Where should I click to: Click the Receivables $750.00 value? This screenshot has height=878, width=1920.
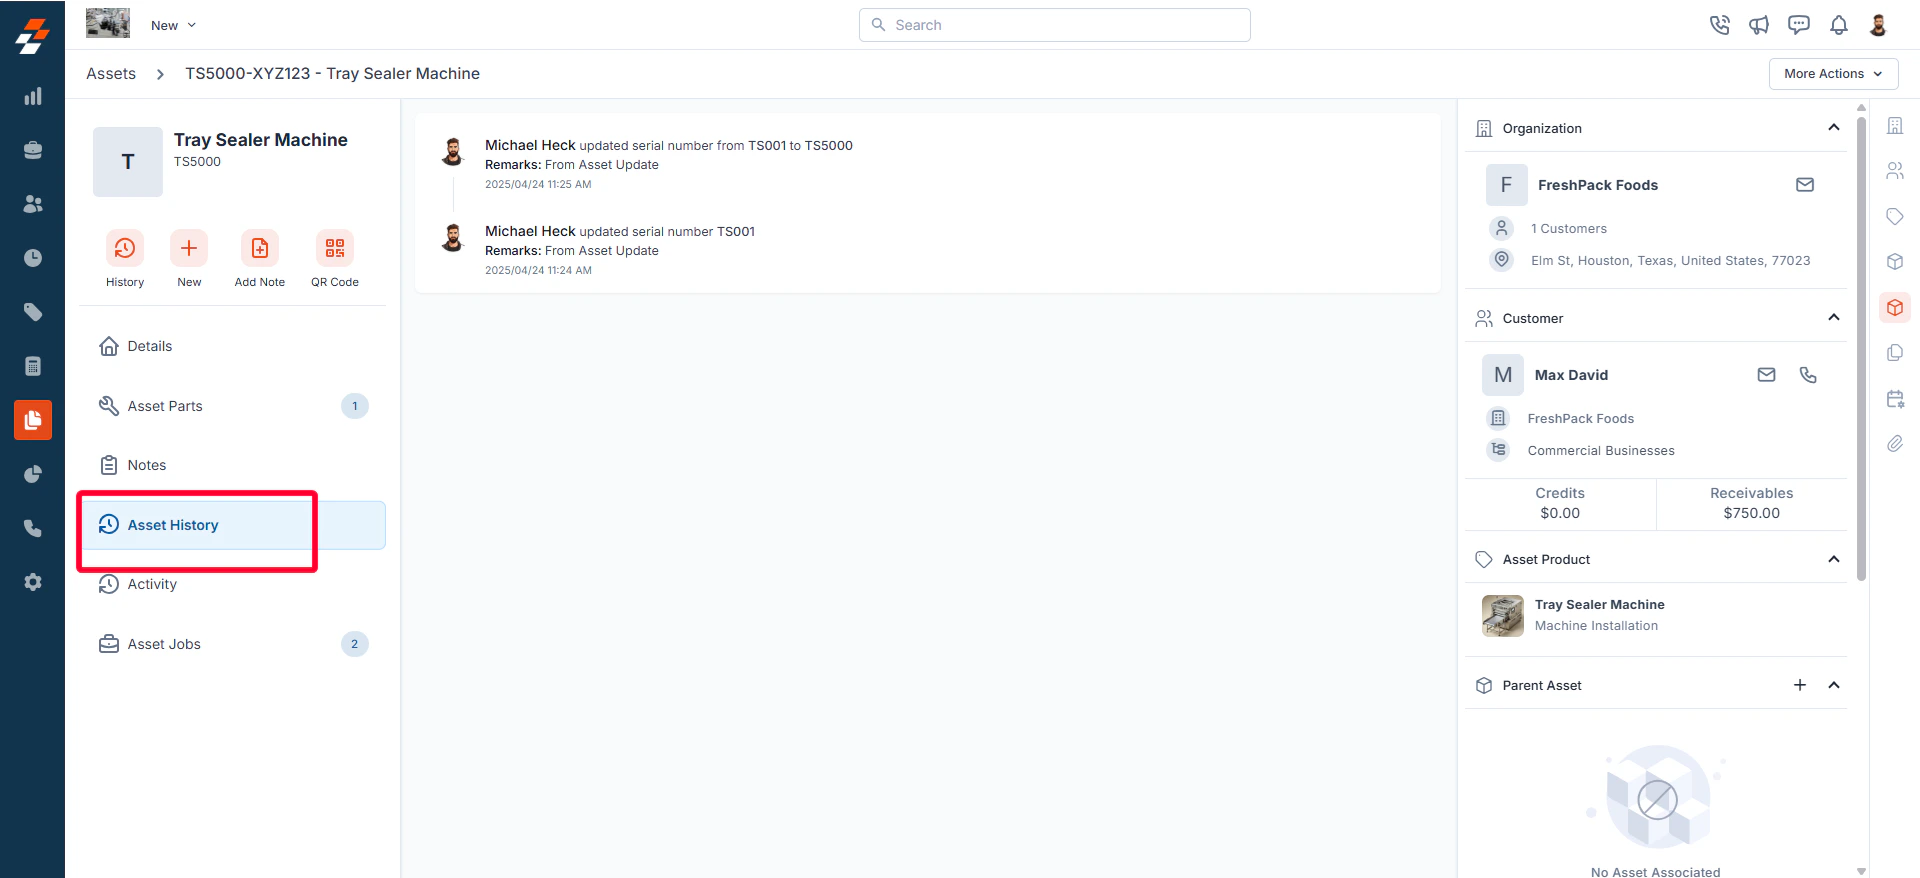[x=1752, y=513]
